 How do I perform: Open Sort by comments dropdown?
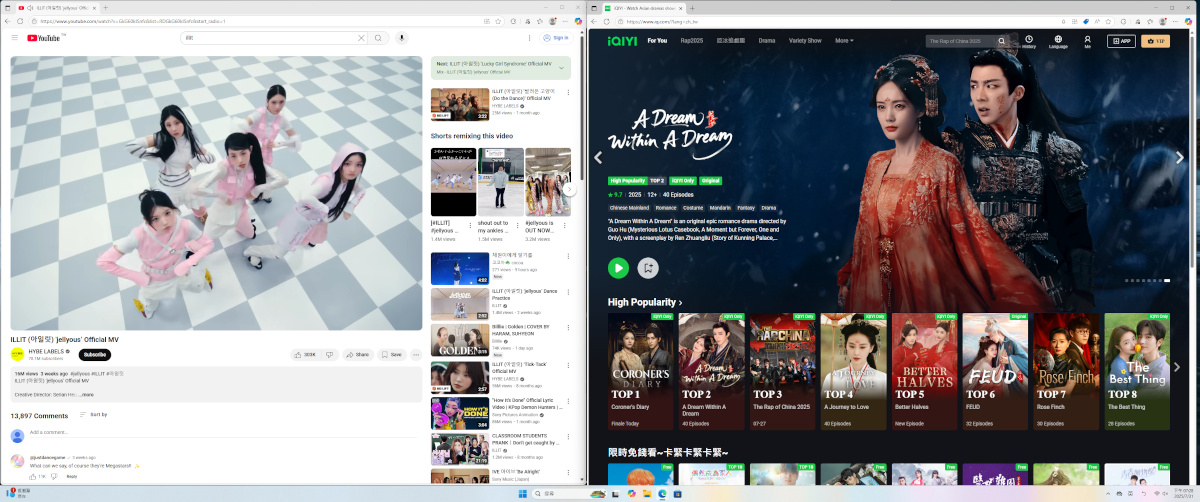click(92, 414)
